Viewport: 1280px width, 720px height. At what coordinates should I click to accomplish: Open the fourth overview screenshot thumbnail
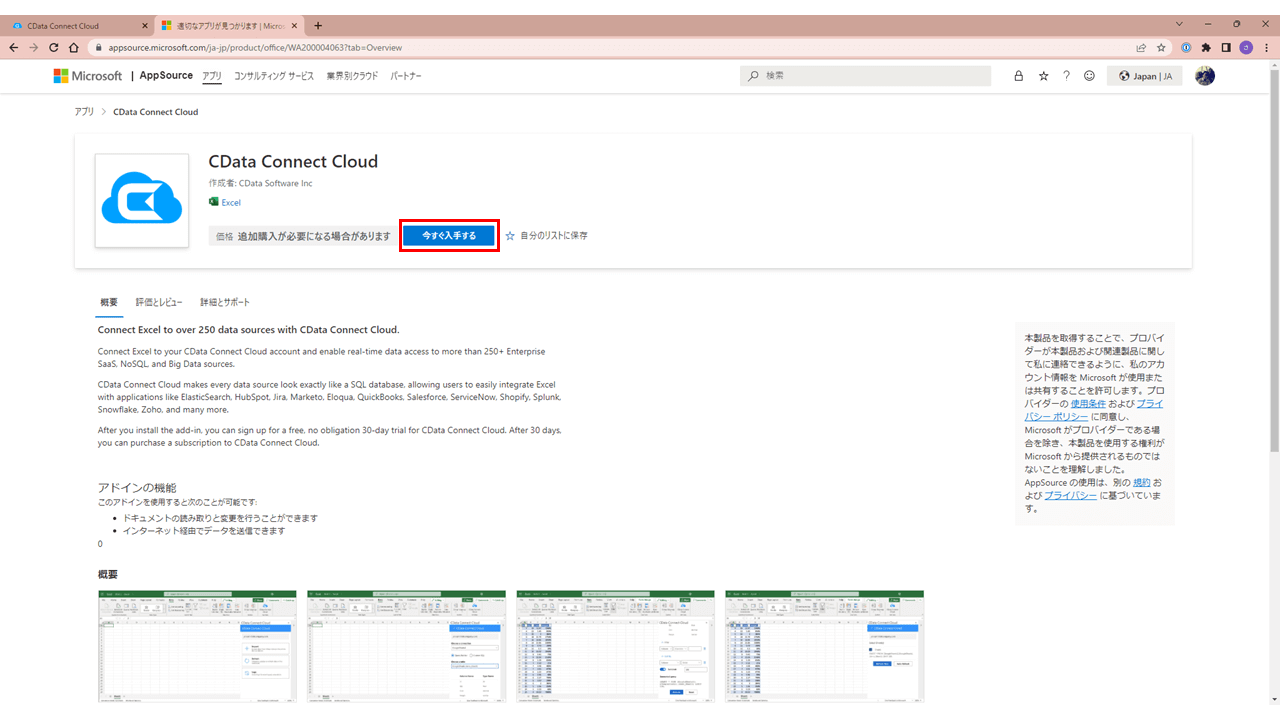[x=824, y=647]
